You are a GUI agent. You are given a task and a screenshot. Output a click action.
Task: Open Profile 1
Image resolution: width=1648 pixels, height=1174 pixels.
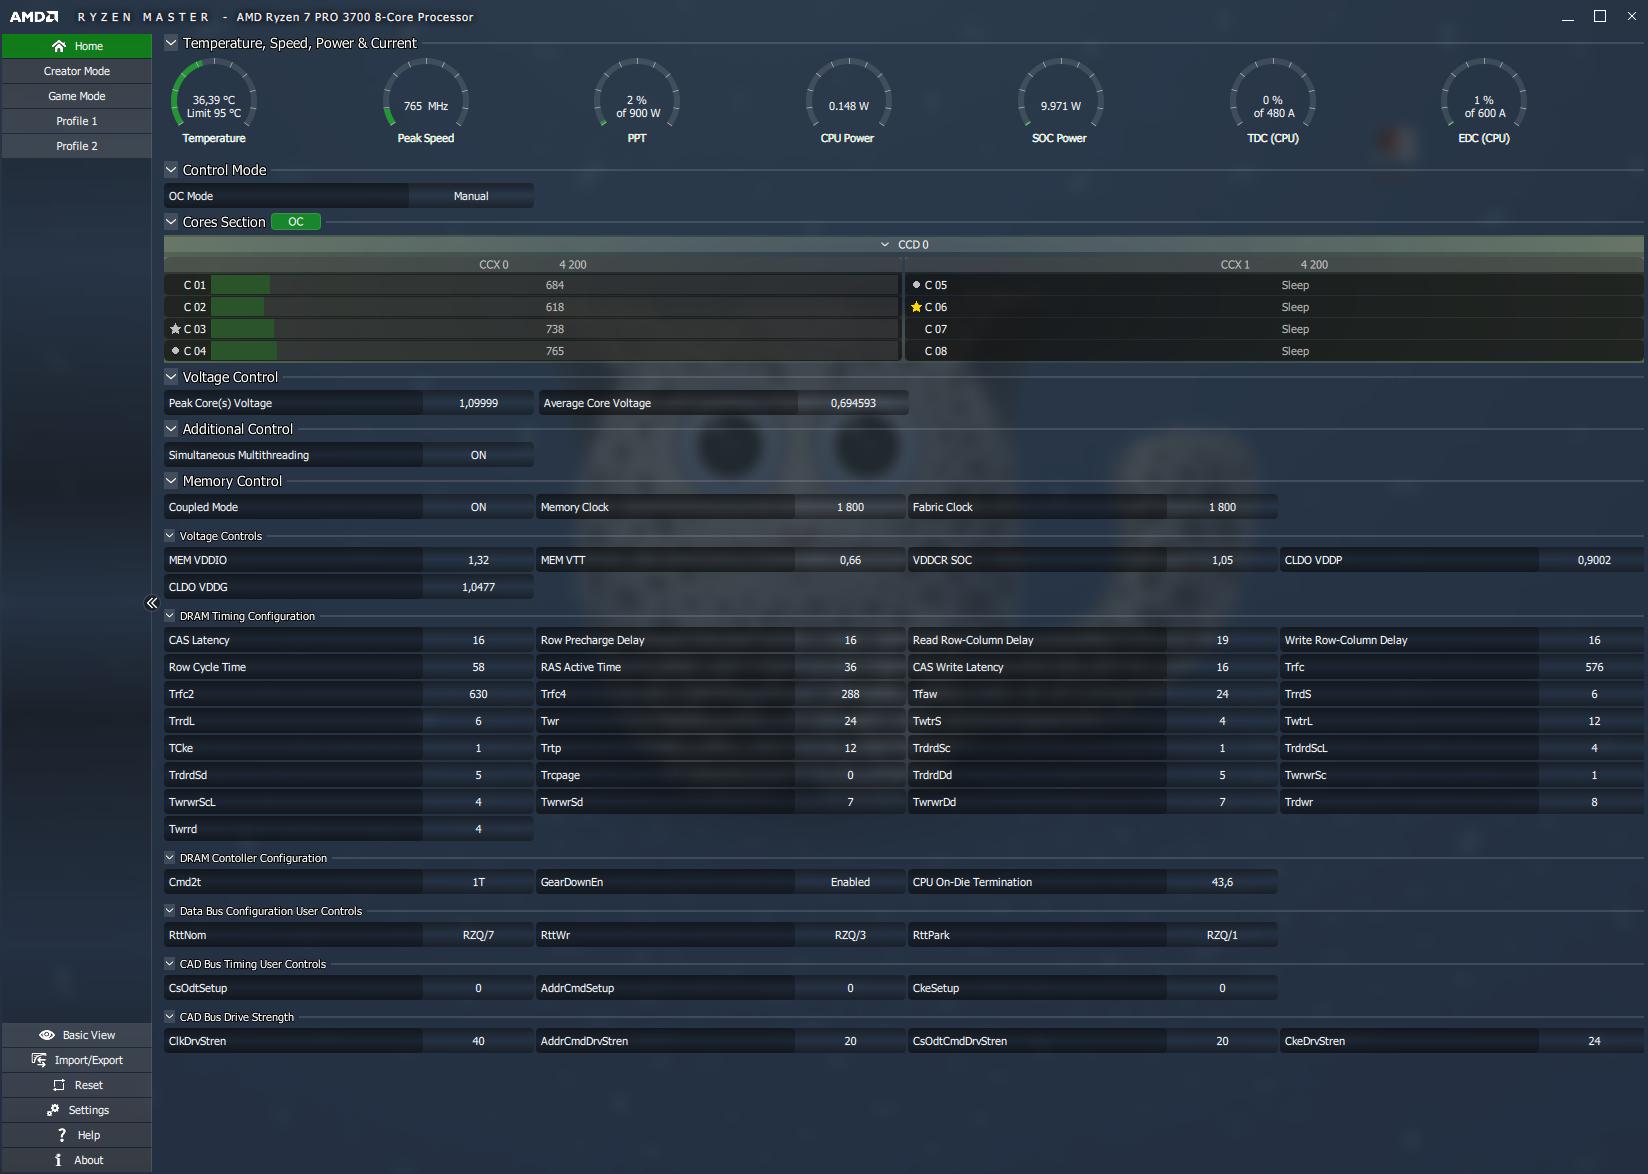point(77,121)
